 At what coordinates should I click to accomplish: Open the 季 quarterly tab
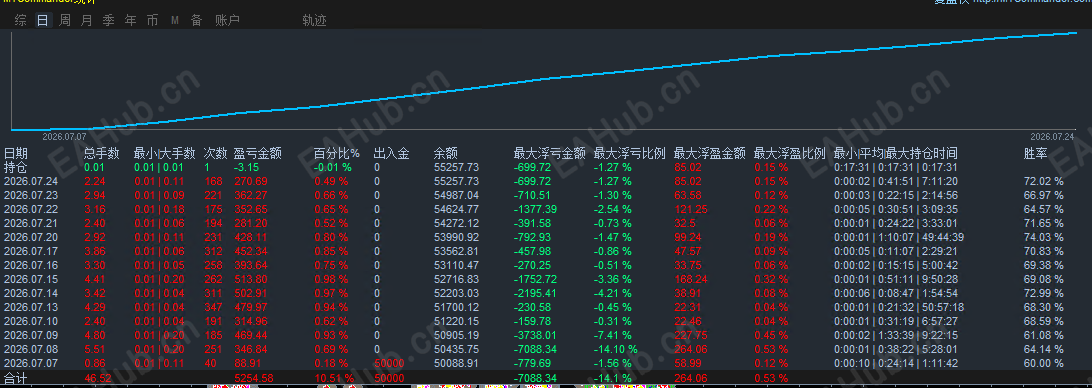[x=109, y=20]
